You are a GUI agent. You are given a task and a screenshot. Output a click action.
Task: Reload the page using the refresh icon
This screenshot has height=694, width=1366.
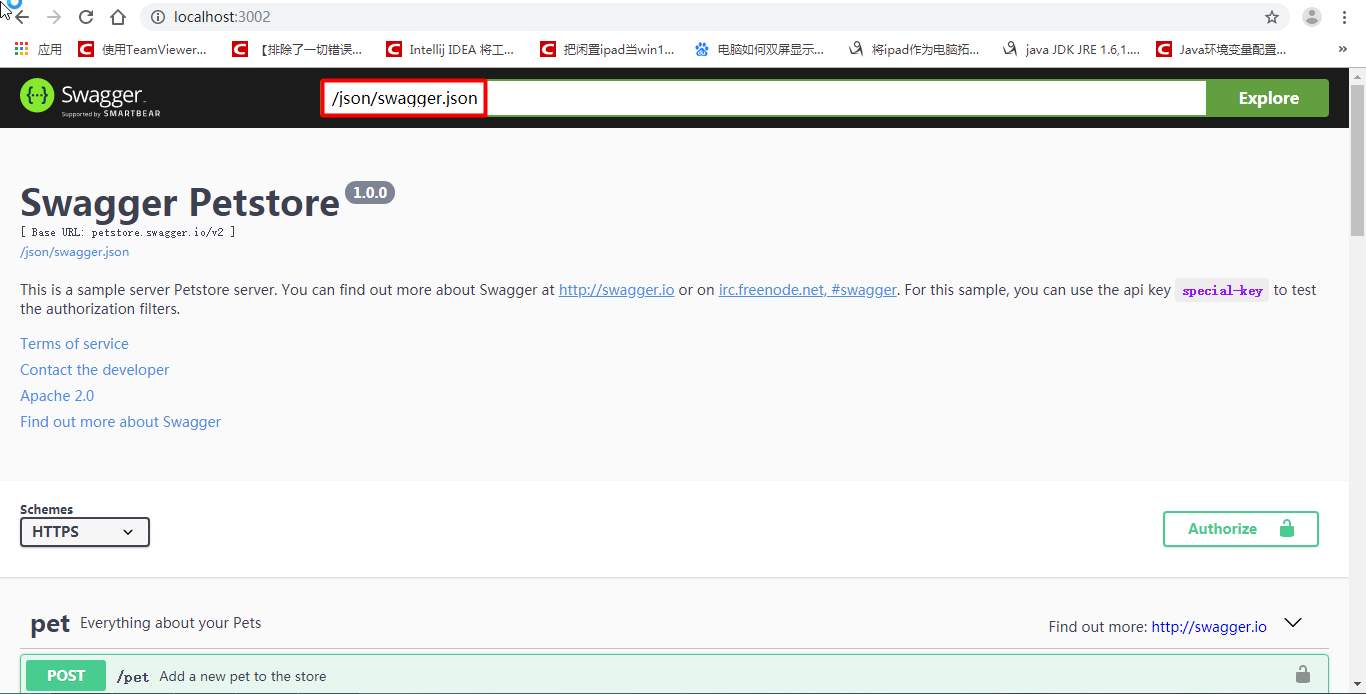coord(85,16)
